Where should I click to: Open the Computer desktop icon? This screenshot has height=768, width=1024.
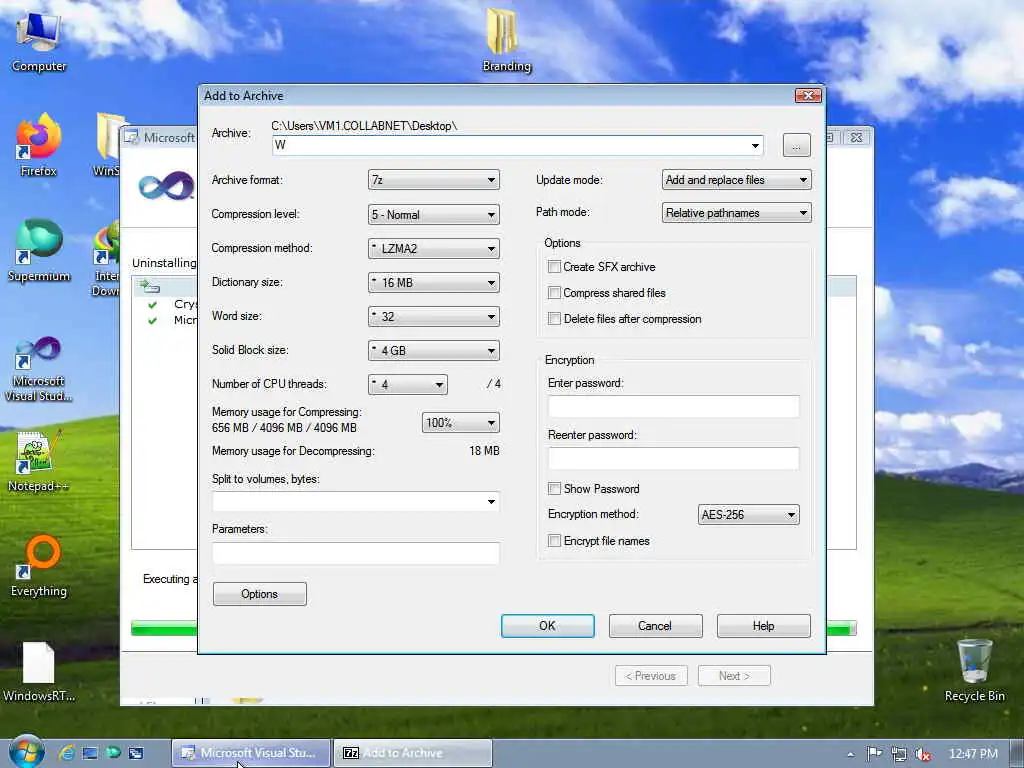[39, 40]
